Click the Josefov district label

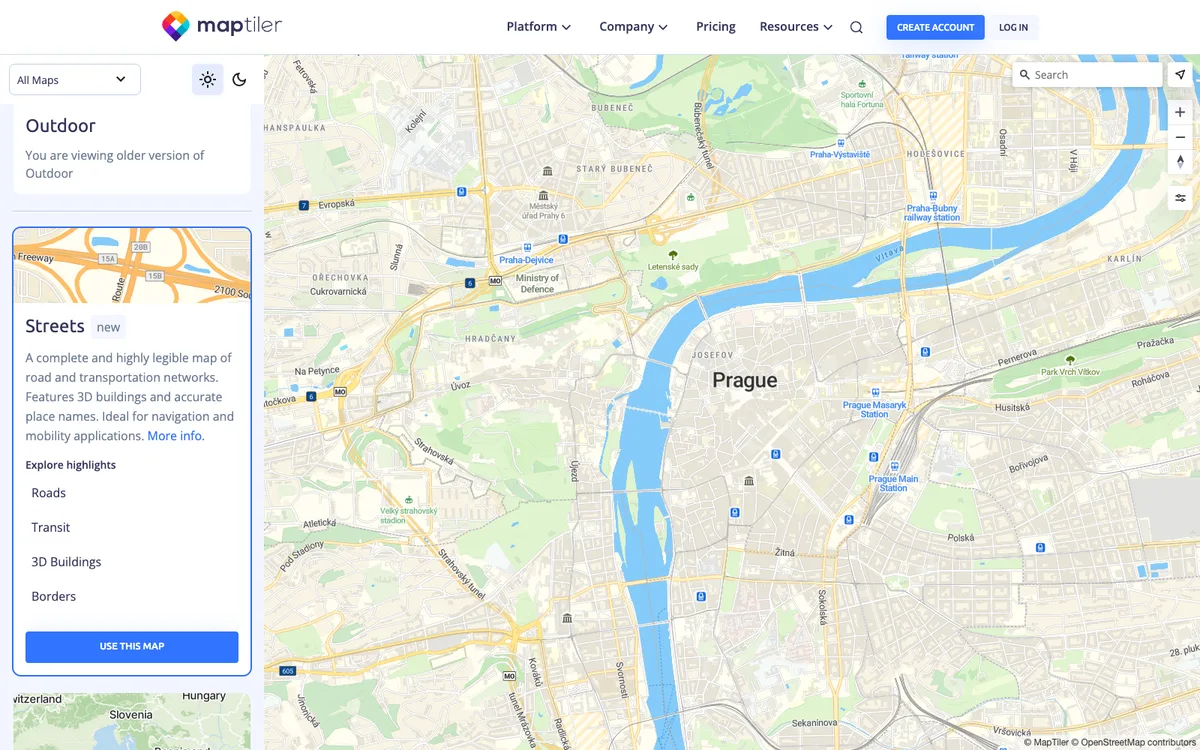[712, 355]
